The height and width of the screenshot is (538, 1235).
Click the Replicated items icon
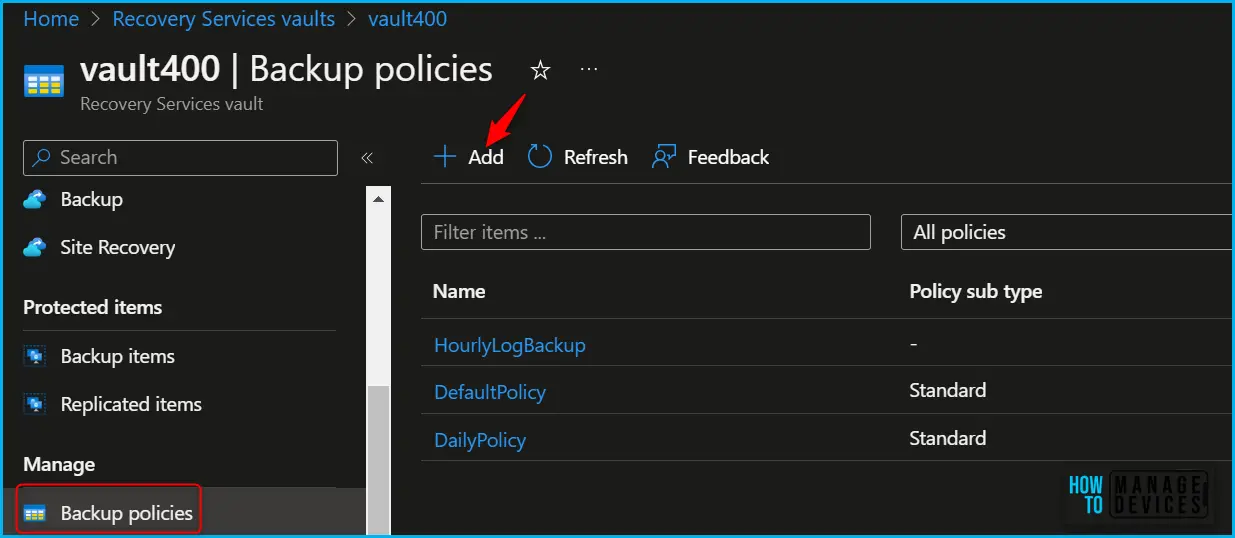tap(35, 404)
